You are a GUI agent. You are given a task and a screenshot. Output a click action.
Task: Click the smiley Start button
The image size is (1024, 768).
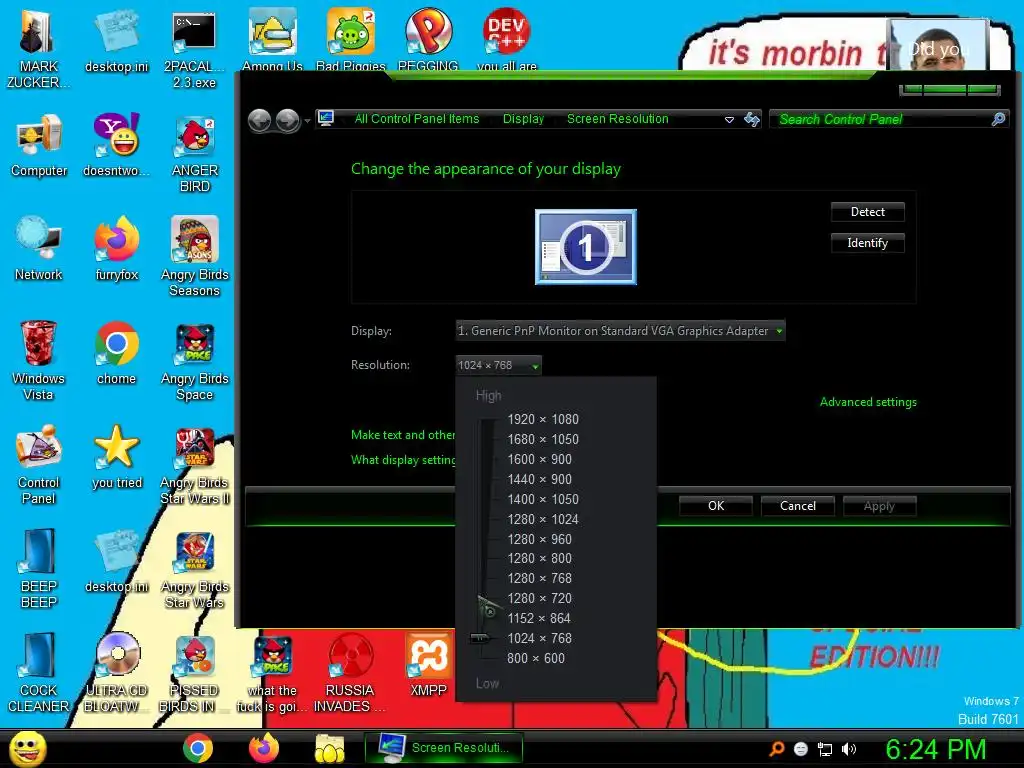pyautogui.click(x=28, y=748)
